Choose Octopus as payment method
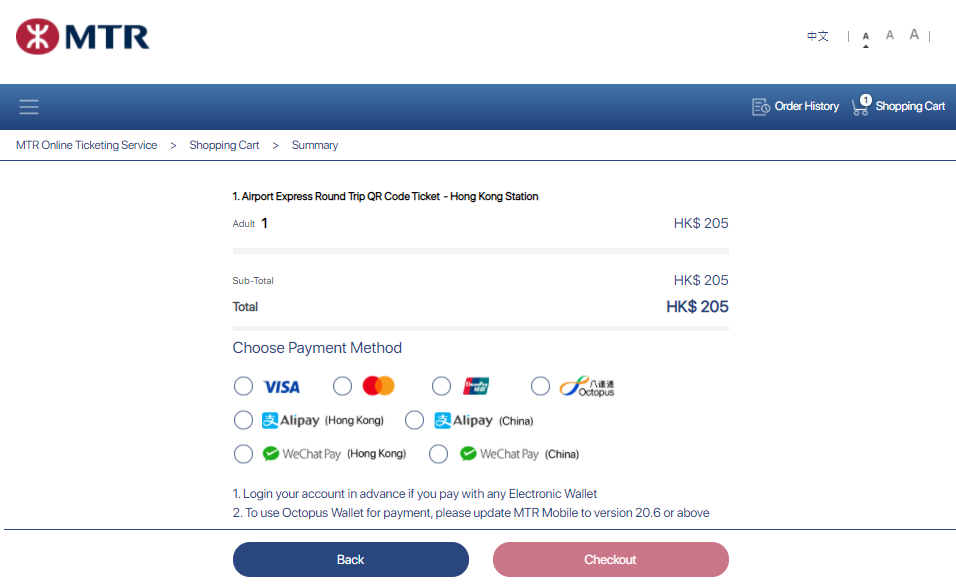The image size is (956, 588). click(x=540, y=385)
